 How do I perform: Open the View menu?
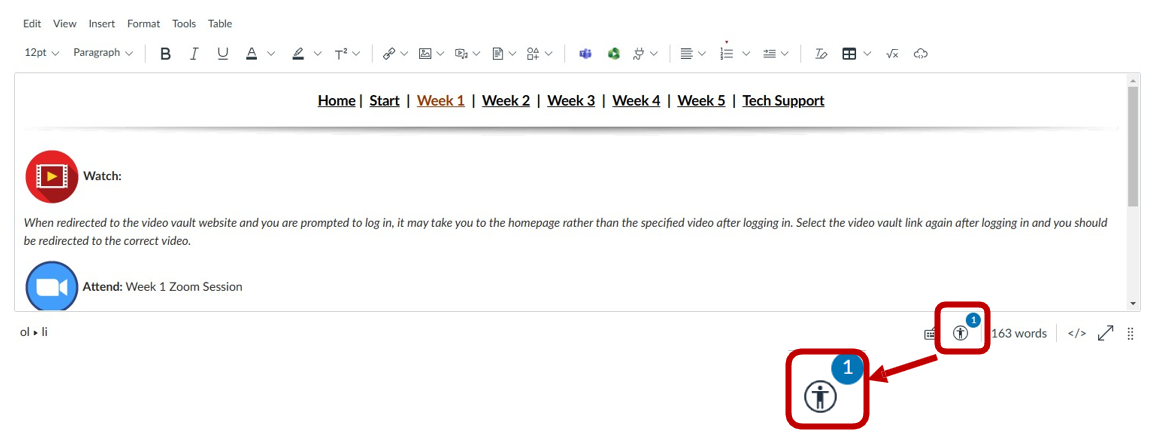pyautogui.click(x=65, y=24)
